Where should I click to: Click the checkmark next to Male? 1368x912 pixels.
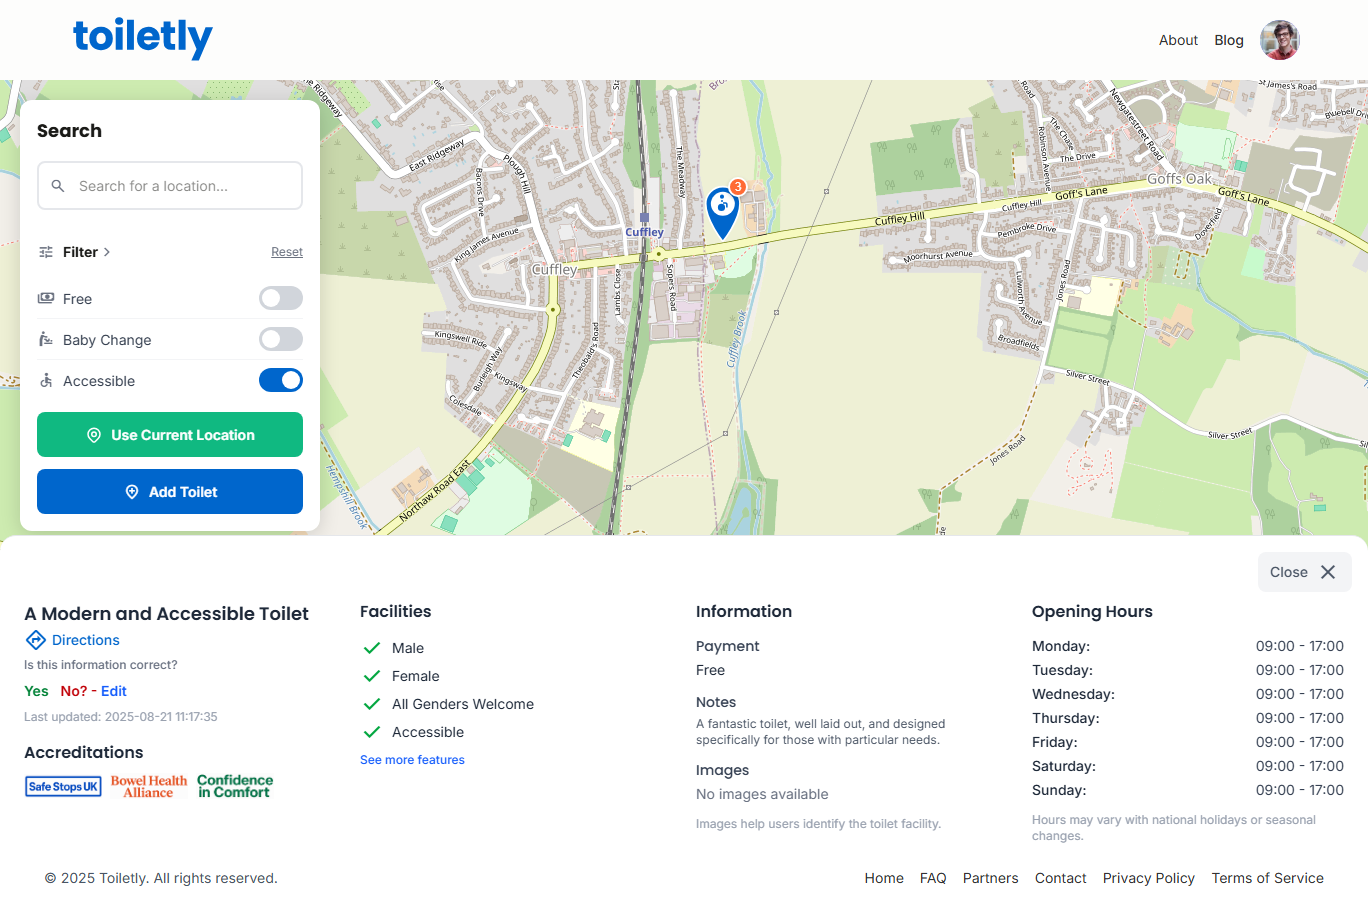click(x=372, y=648)
